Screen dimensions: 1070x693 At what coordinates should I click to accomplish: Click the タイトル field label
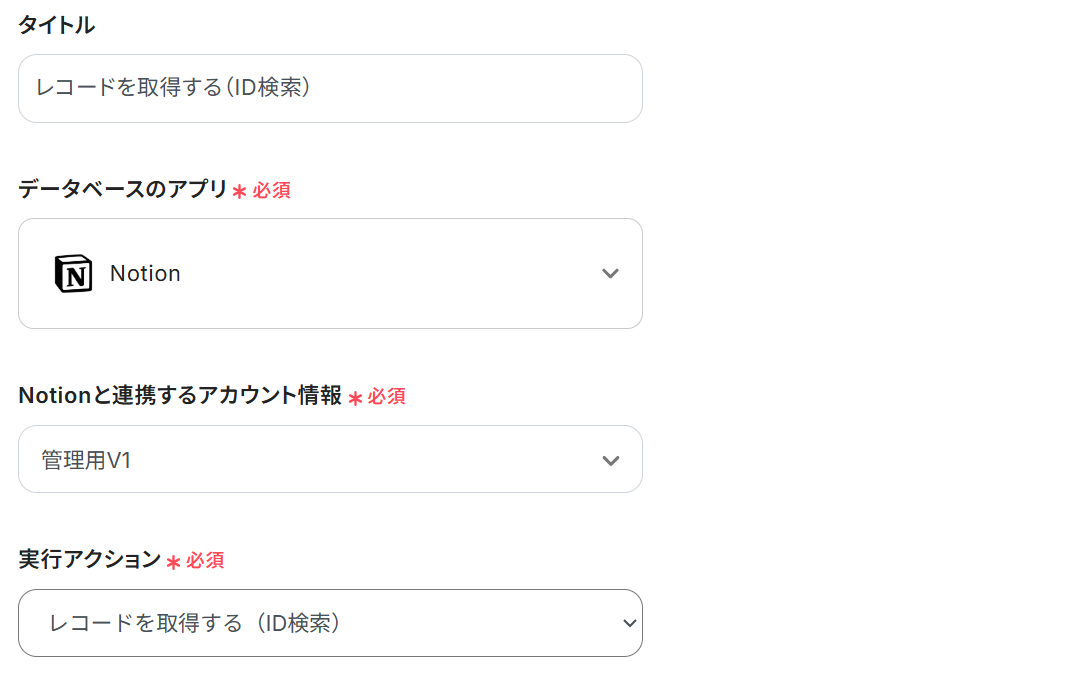57,26
